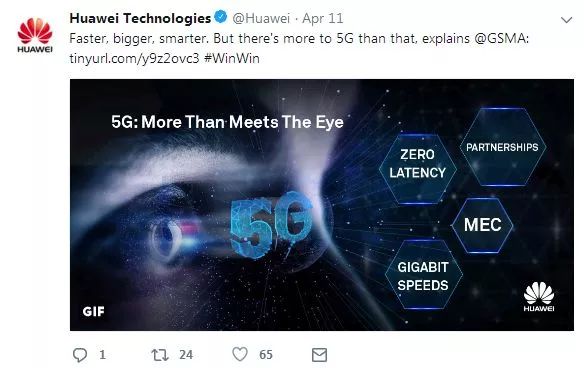584x368 pixels.
Task: Click the white Huawei logo in the GIF
Action: [x=539, y=296]
